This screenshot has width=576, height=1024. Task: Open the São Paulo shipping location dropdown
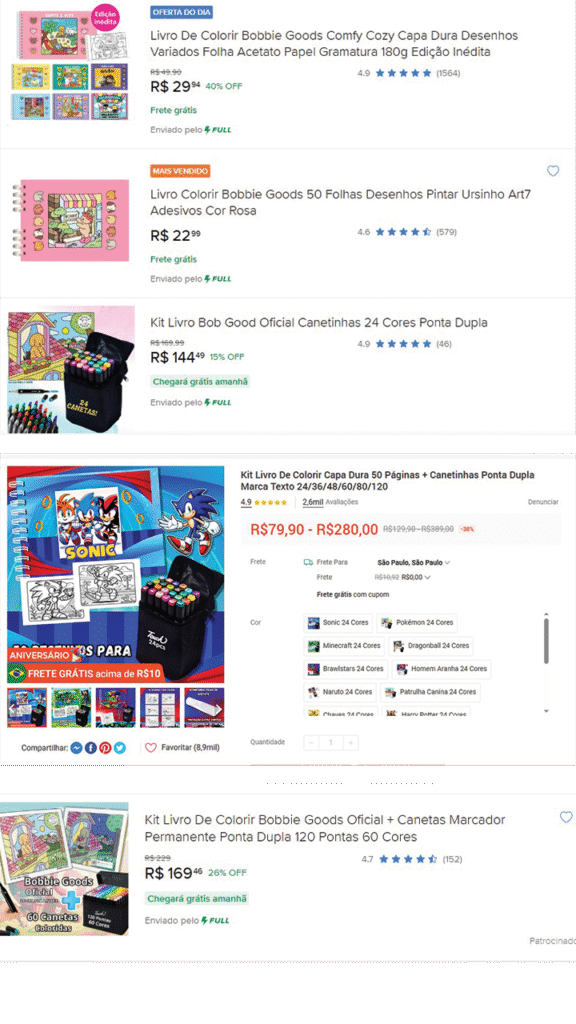413,562
